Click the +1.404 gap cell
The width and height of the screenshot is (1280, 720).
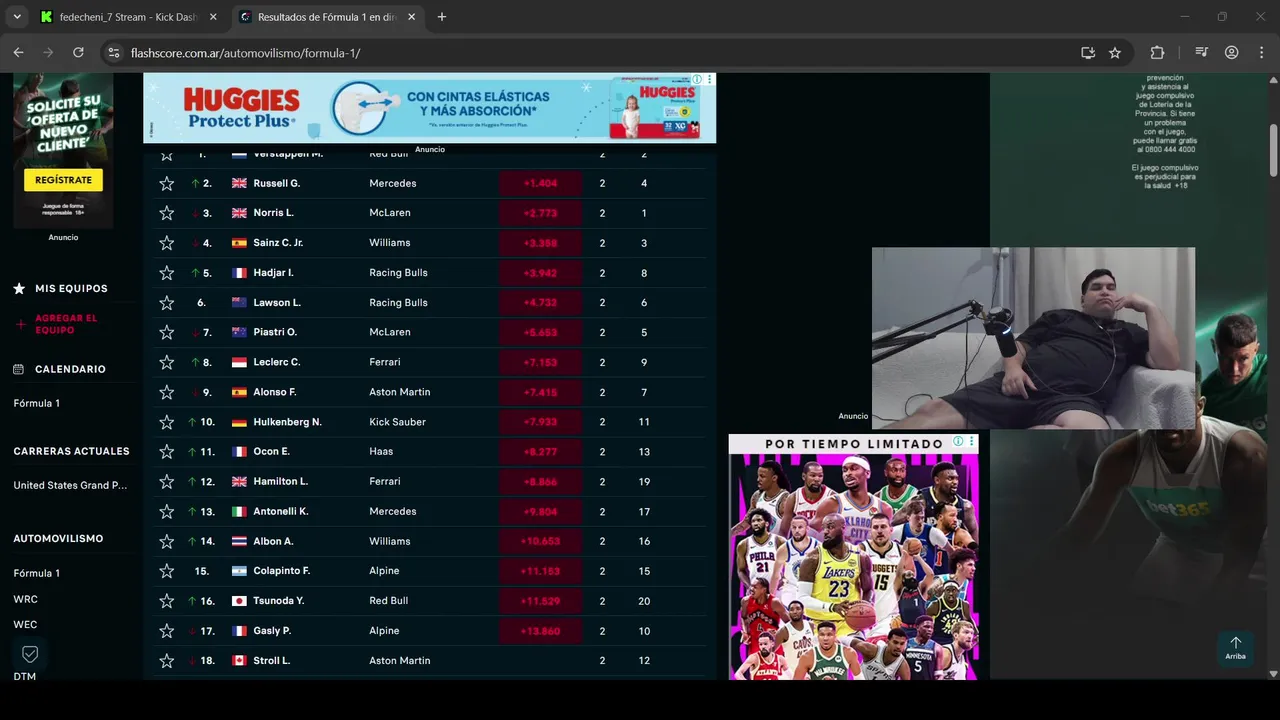[540, 183]
